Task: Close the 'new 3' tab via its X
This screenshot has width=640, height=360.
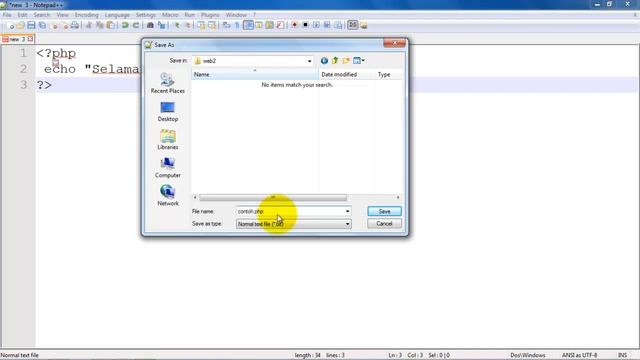Action: tap(30, 39)
